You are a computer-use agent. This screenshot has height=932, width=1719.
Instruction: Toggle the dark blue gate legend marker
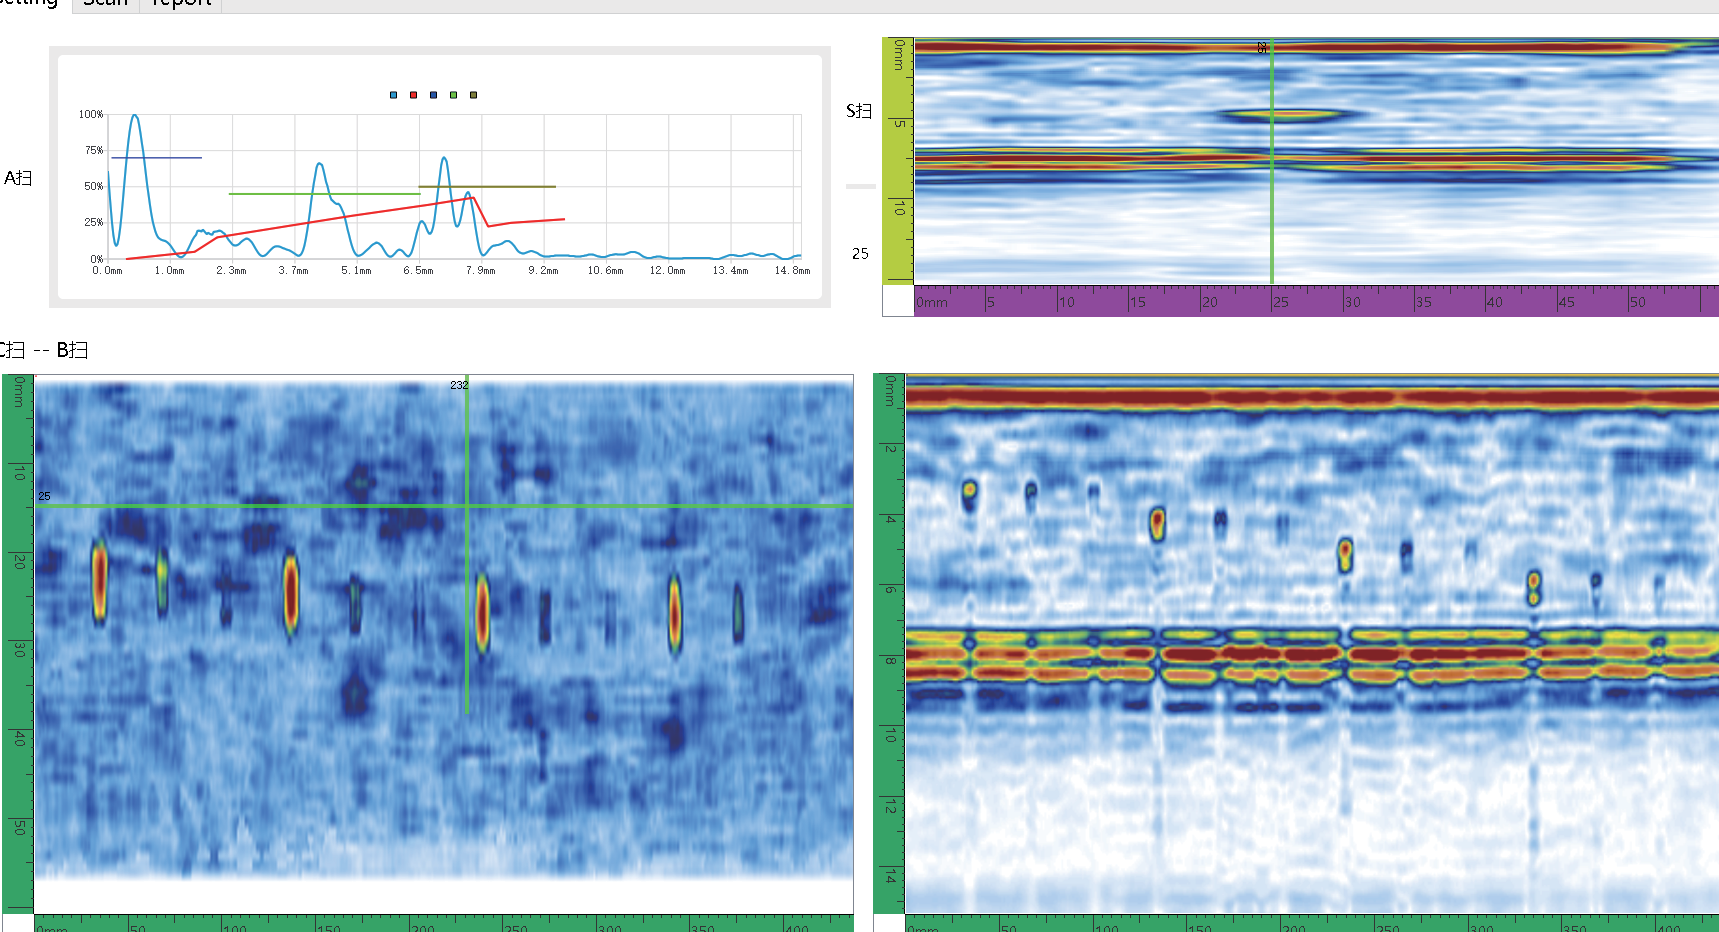click(x=433, y=95)
